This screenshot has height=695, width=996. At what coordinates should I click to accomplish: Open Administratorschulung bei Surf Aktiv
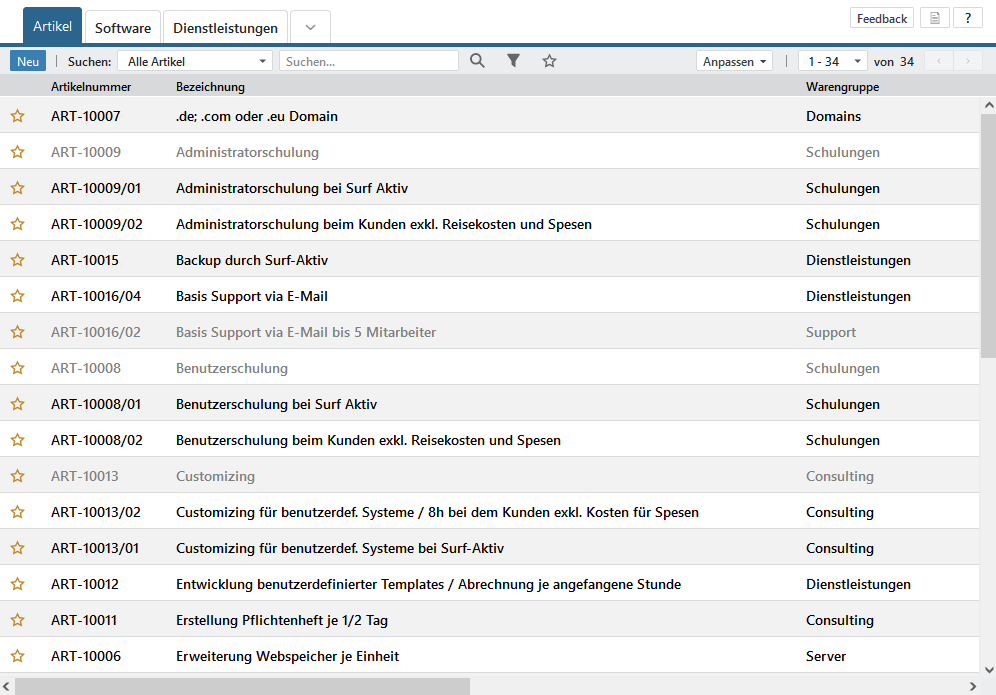coord(292,188)
